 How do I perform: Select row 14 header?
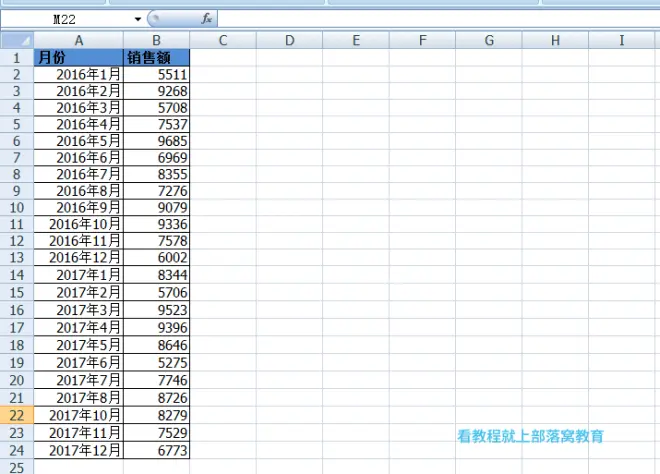(x=17, y=275)
